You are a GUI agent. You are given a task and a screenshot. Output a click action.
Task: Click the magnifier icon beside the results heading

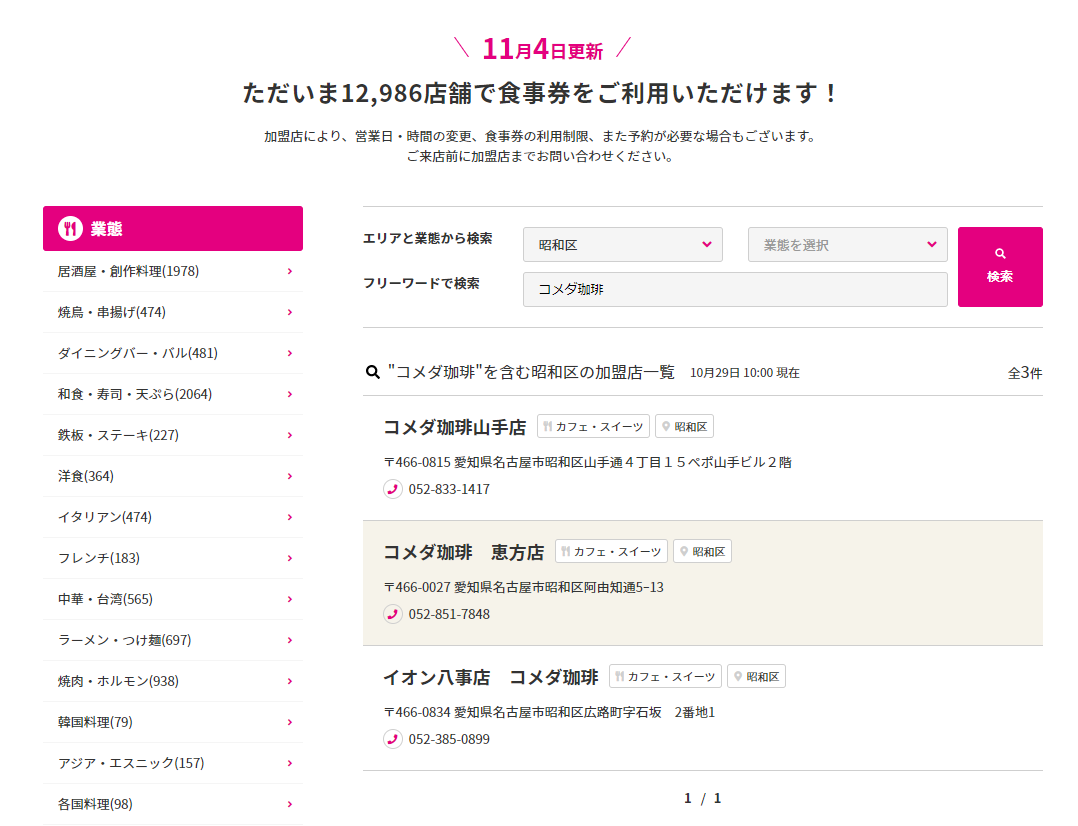point(373,373)
